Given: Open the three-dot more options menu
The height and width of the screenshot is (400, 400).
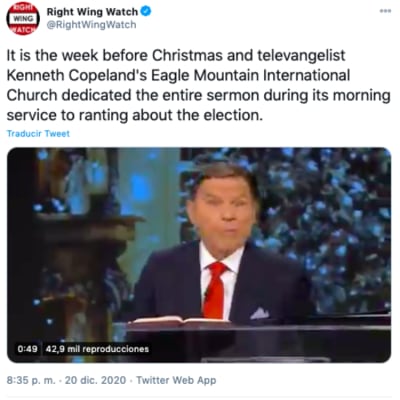Looking at the screenshot, I should point(385,11).
